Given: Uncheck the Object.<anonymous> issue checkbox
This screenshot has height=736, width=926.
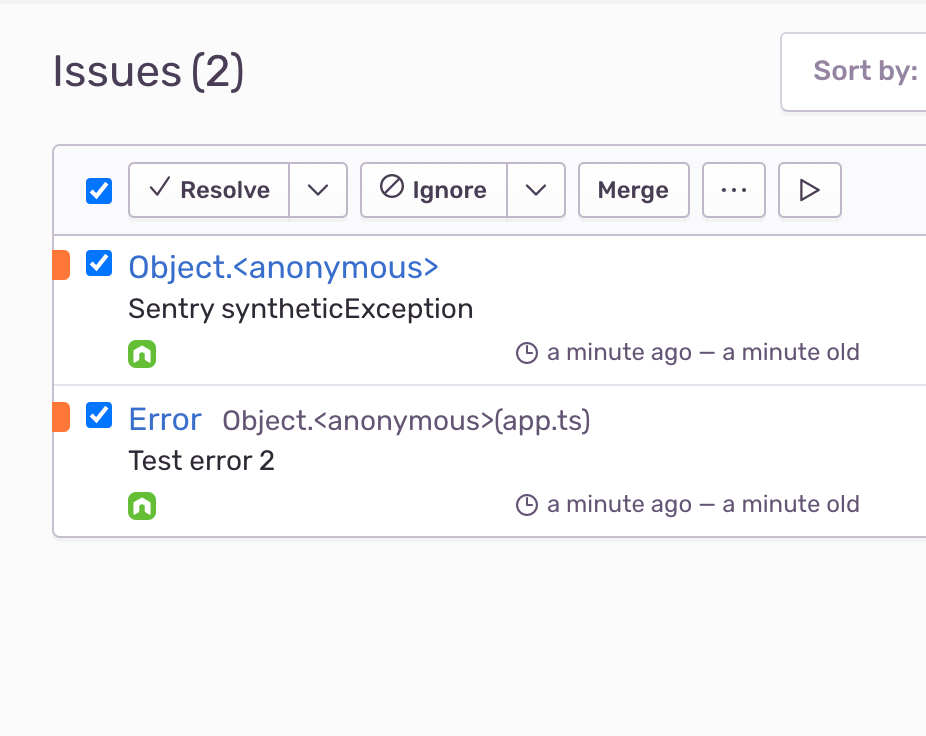Looking at the screenshot, I should (x=98, y=263).
